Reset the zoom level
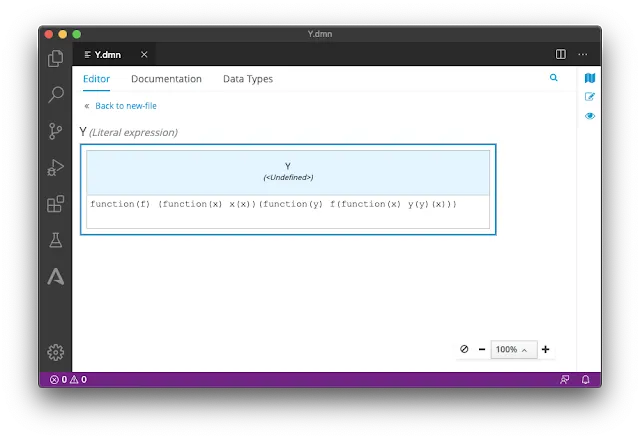The image size is (640, 439). pyautogui.click(x=464, y=349)
